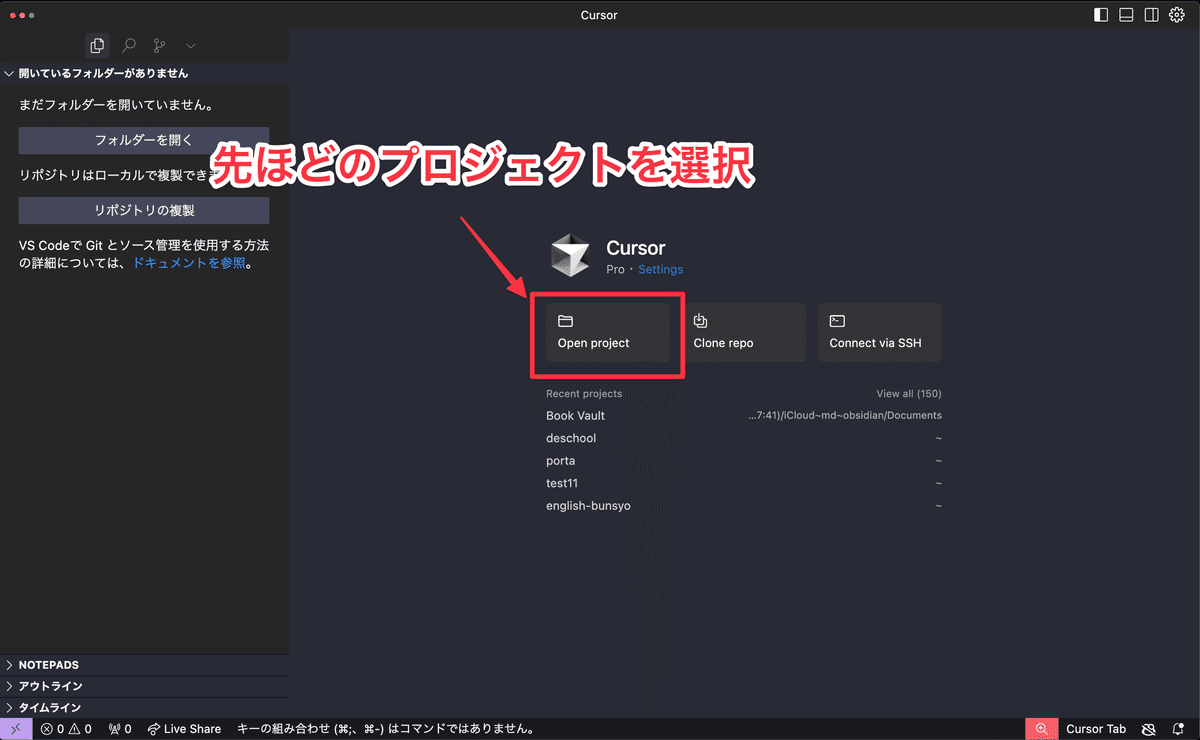1200x740 pixels.
Task: Open the views dropdown chevron in sidebar toolbar
Action: tap(190, 45)
